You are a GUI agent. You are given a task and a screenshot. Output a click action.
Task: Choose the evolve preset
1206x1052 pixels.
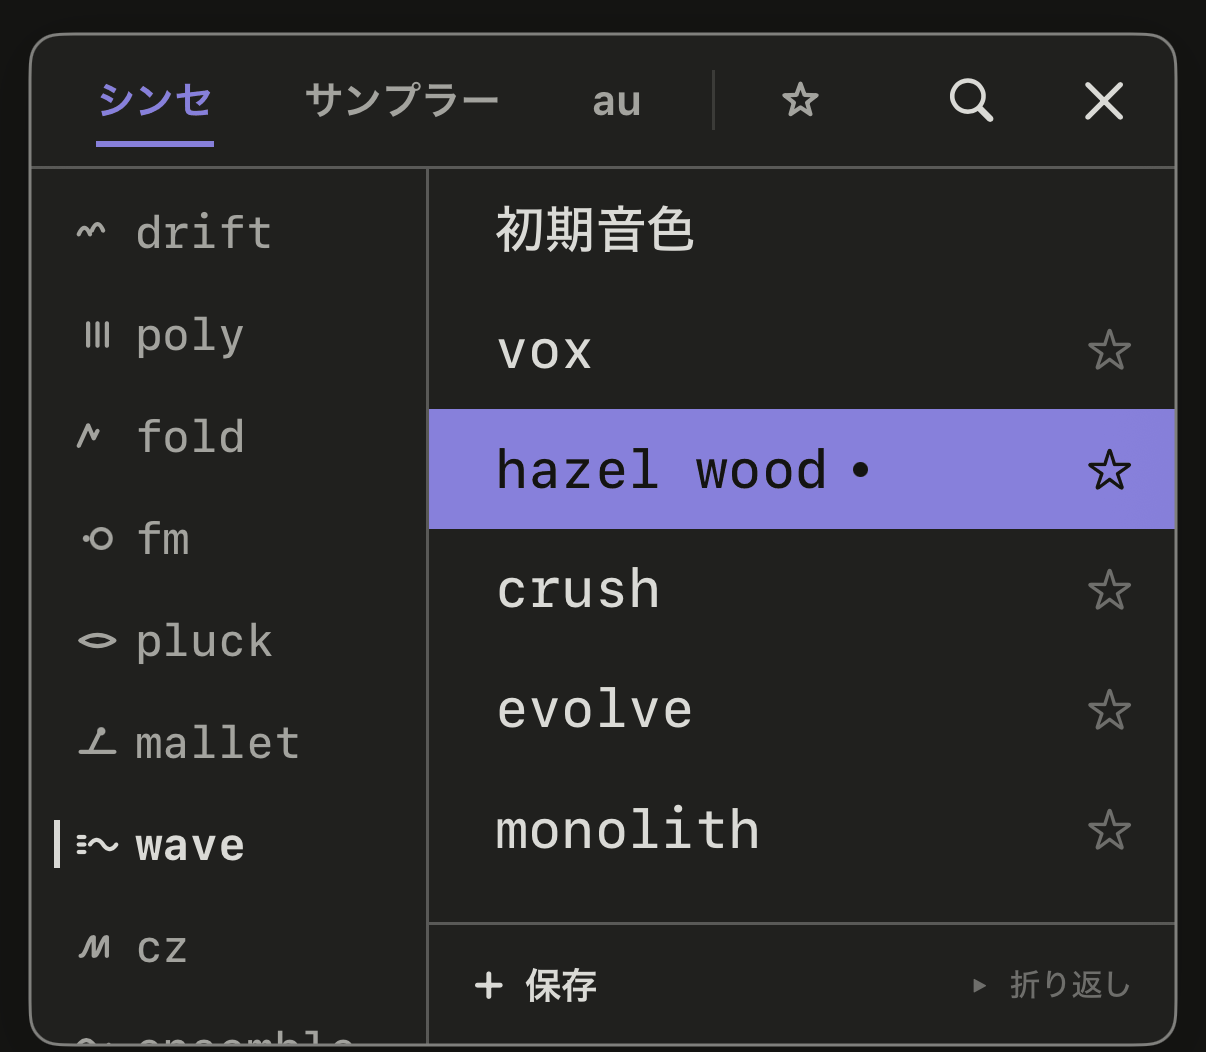pos(801,710)
